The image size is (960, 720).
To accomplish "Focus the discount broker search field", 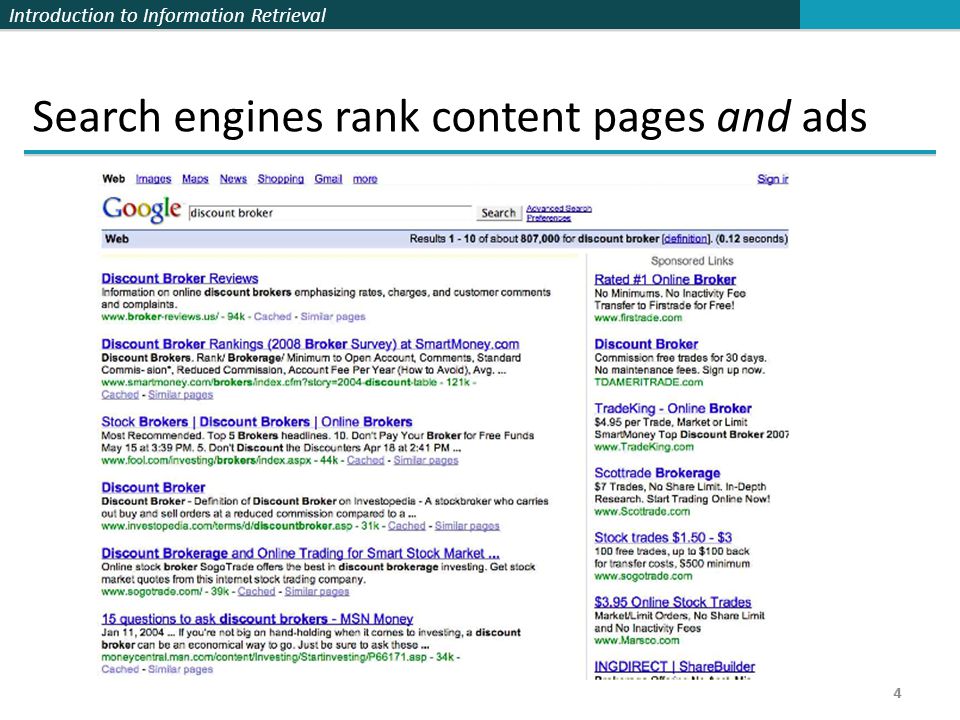I will [330, 212].
